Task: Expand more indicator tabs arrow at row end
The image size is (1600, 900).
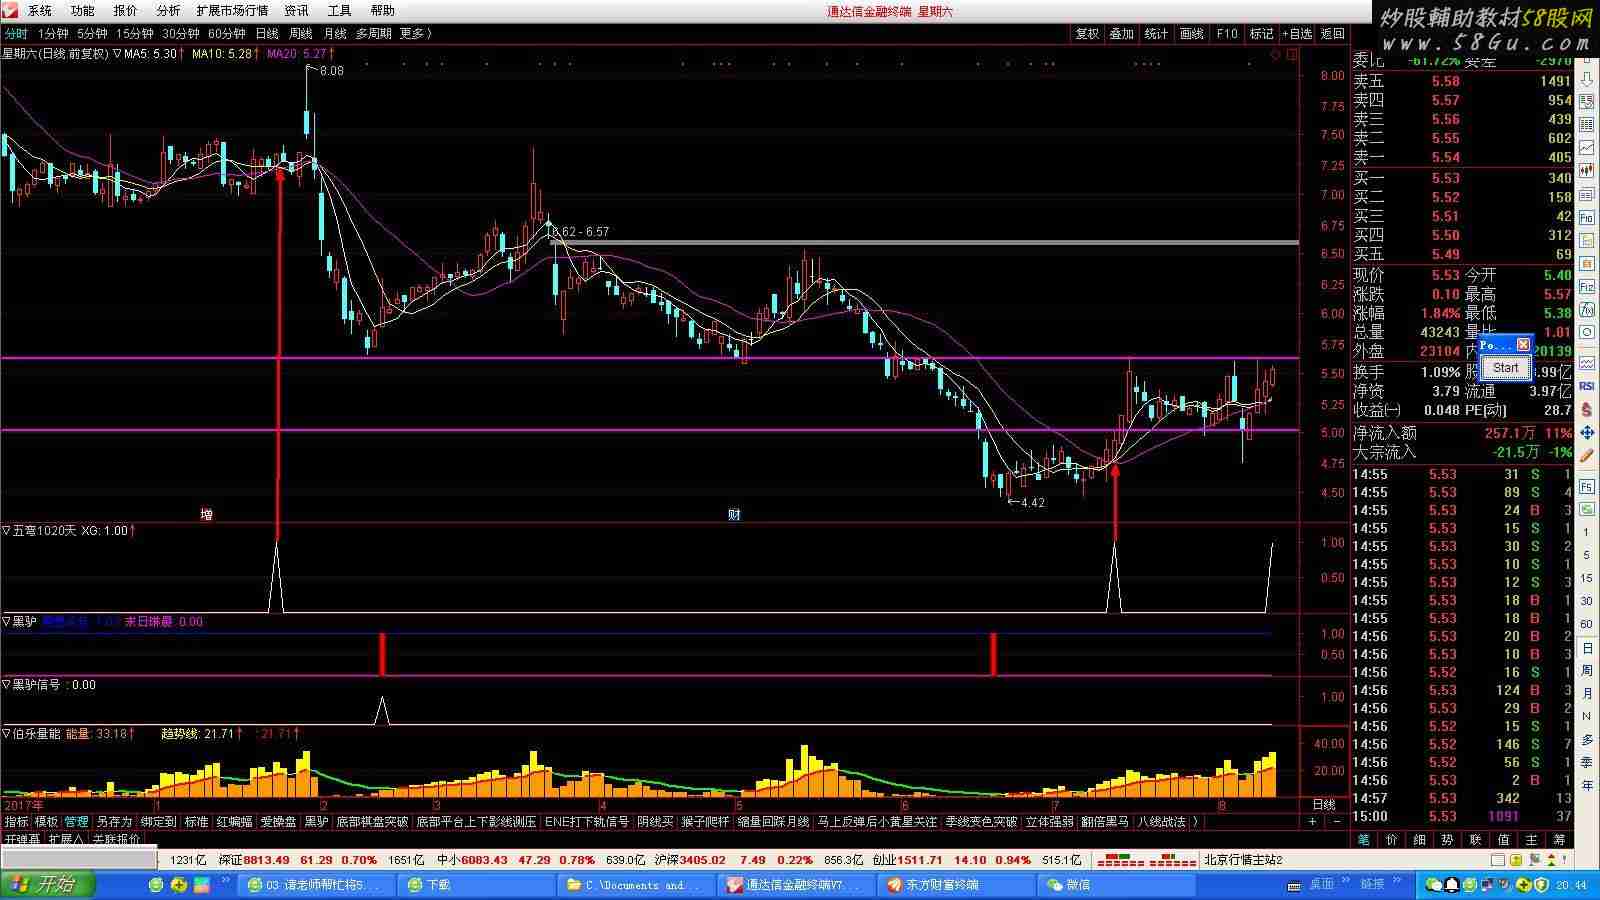Action: (1196, 822)
